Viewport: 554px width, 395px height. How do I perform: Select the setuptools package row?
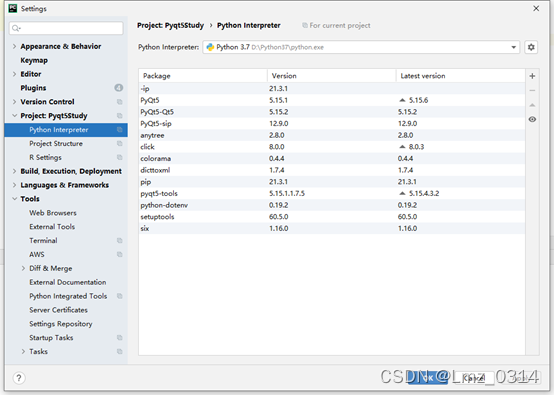tap(332, 217)
